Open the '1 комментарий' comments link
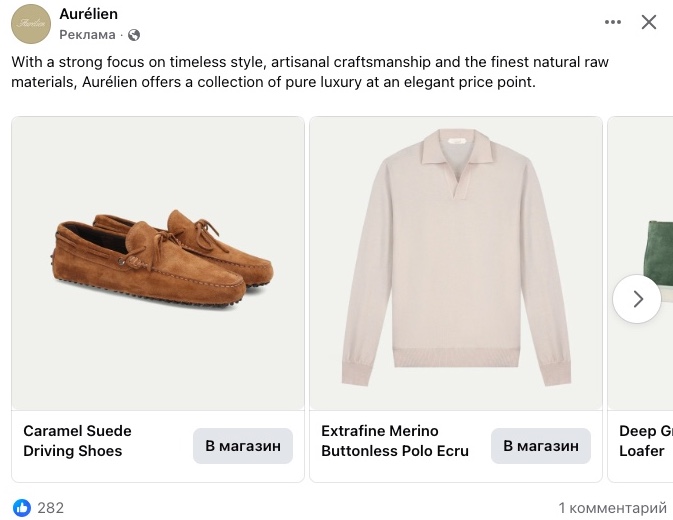Screen dimensions: 673x520 (612, 507)
